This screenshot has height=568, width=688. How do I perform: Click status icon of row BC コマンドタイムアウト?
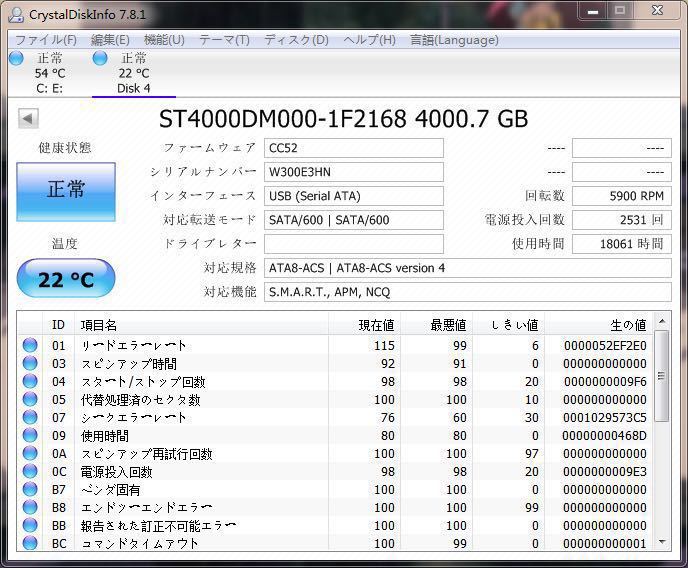[30, 543]
